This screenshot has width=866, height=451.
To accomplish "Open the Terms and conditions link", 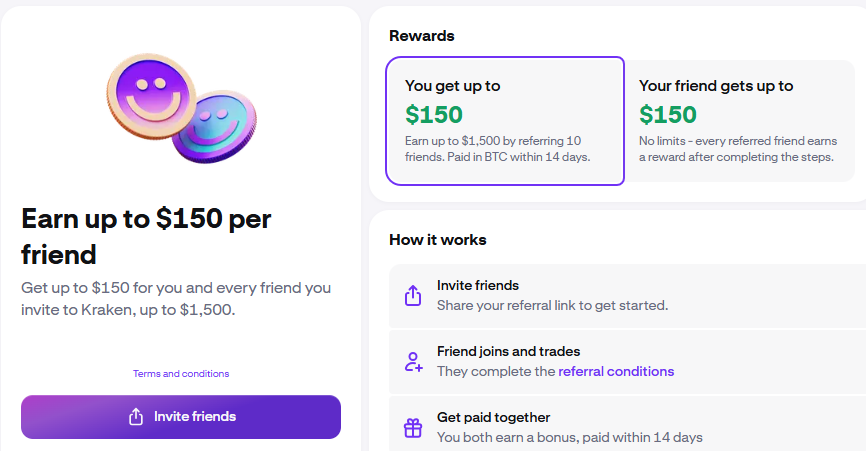I will (x=181, y=374).
